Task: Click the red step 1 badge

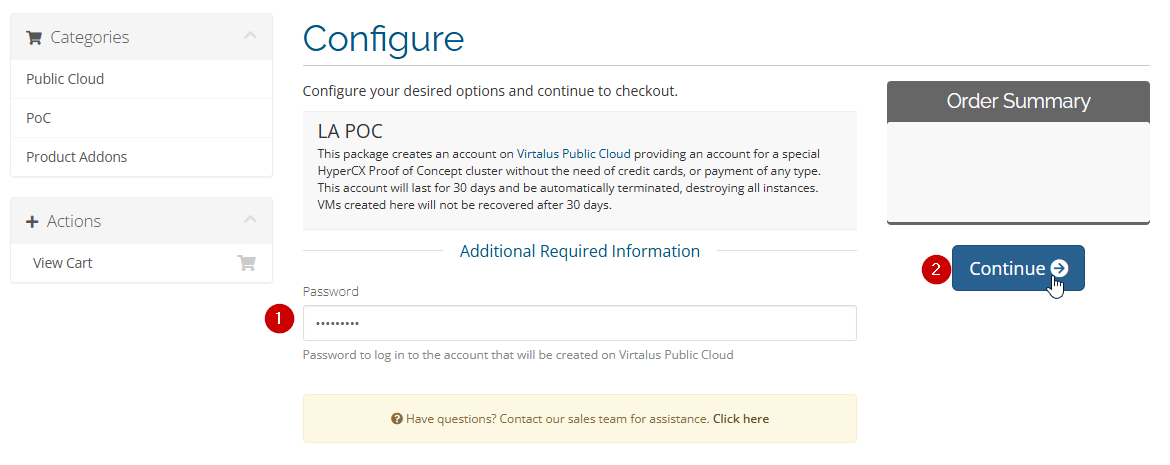Action: (278, 319)
